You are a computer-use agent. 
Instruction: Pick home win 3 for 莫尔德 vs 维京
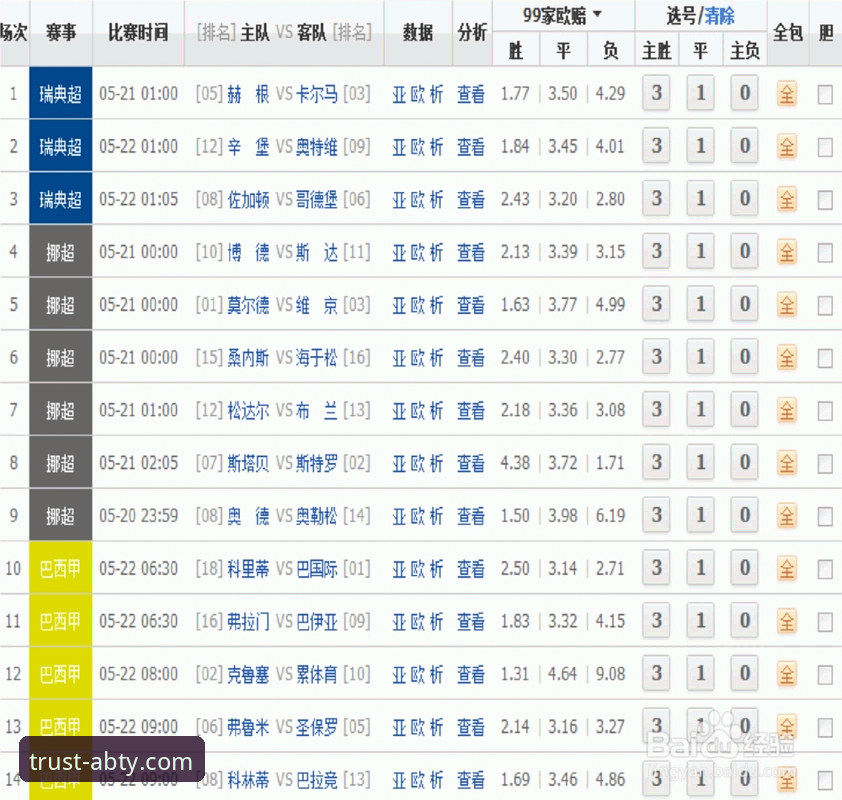click(x=656, y=304)
